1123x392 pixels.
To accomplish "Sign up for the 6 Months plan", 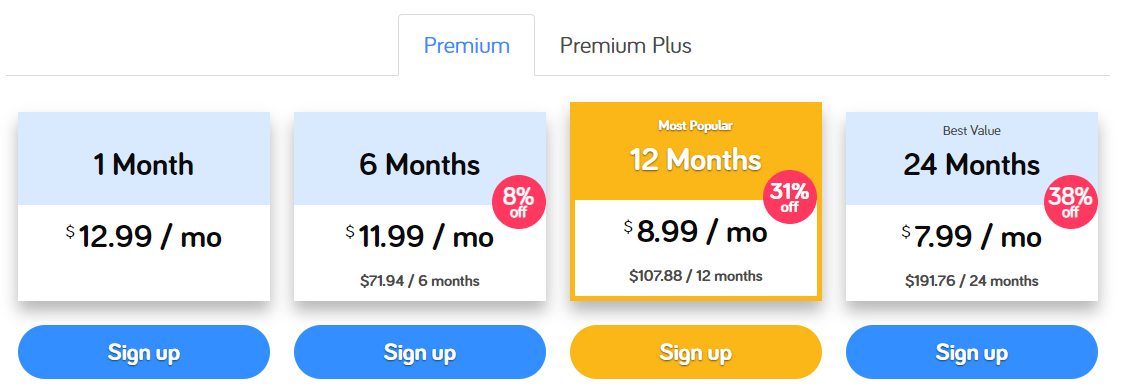I will point(420,352).
